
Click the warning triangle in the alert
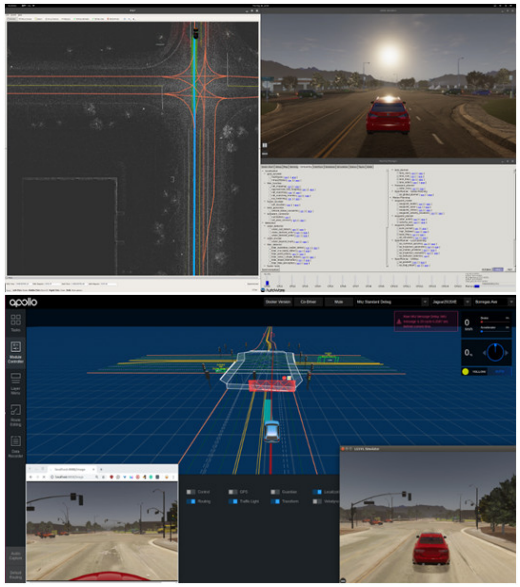pyautogui.click(x=399, y=322)
